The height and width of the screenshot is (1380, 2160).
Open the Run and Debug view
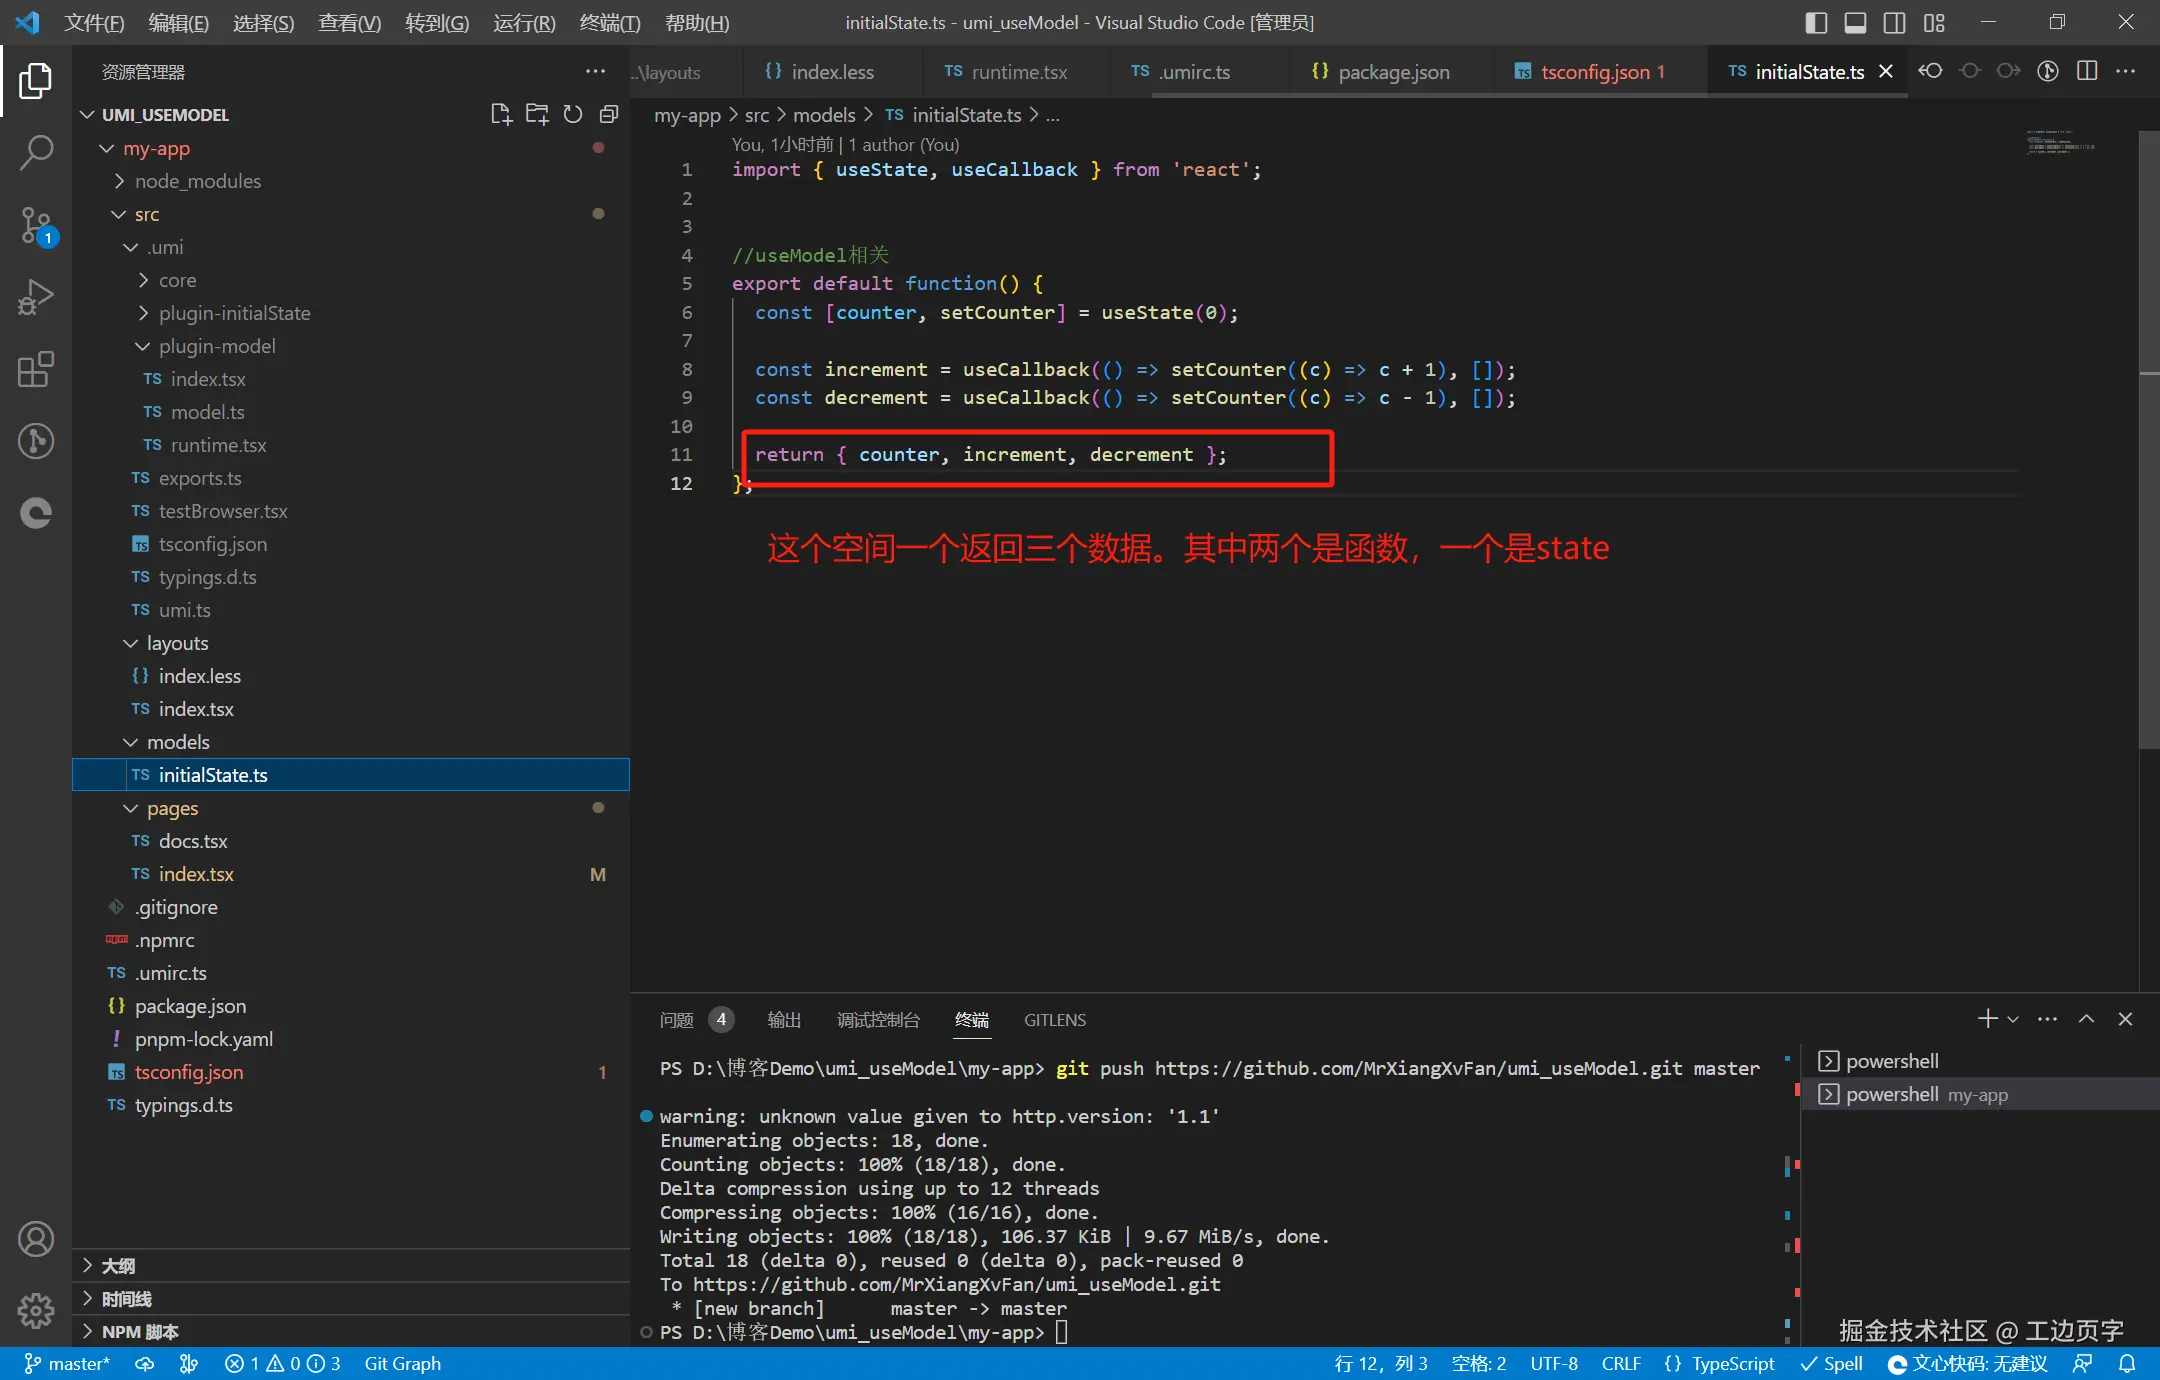click(36, 297)
